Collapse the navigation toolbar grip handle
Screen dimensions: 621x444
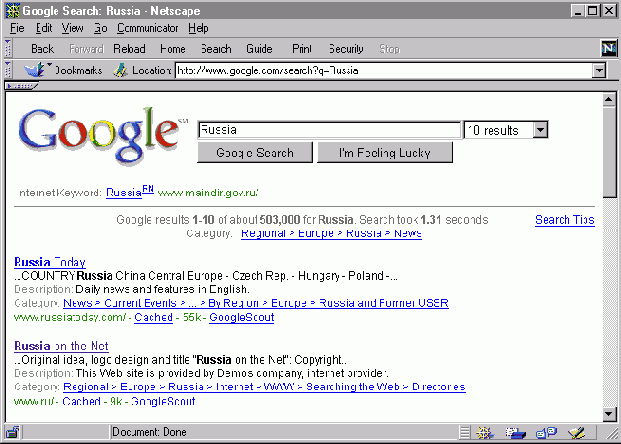pyautogui.click(x=8, y=48)
